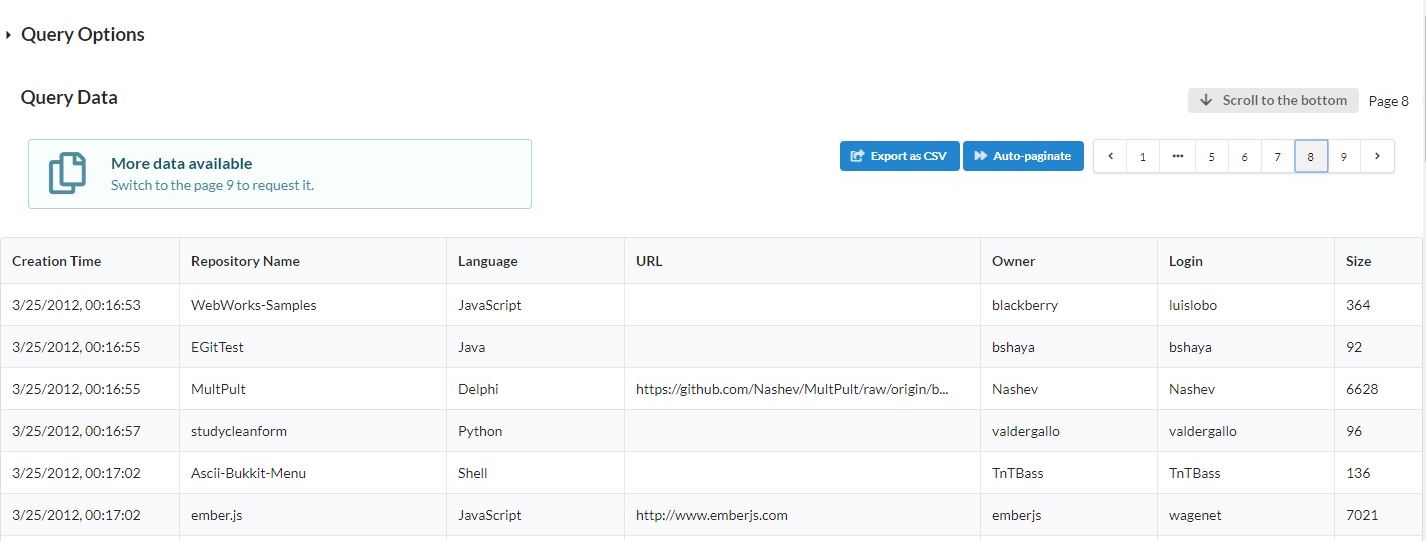
Task: Click the size value 364
Action: 1378,305
